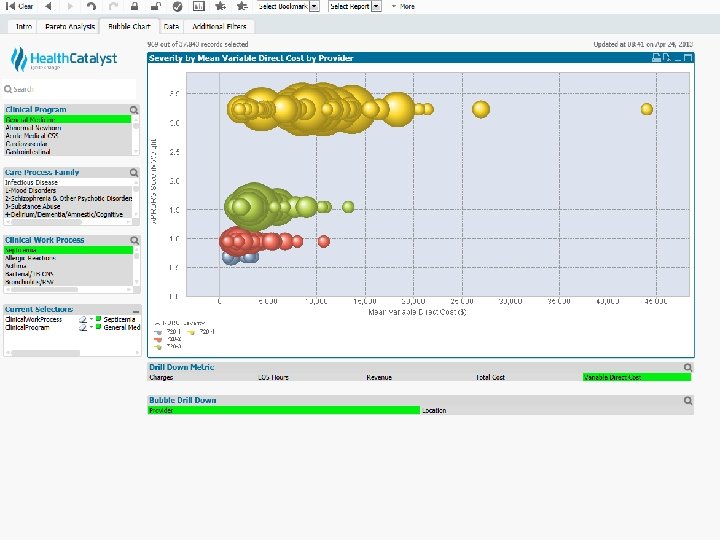
Task: Click the print icon on chart header
Action: (x=656, y=58)
